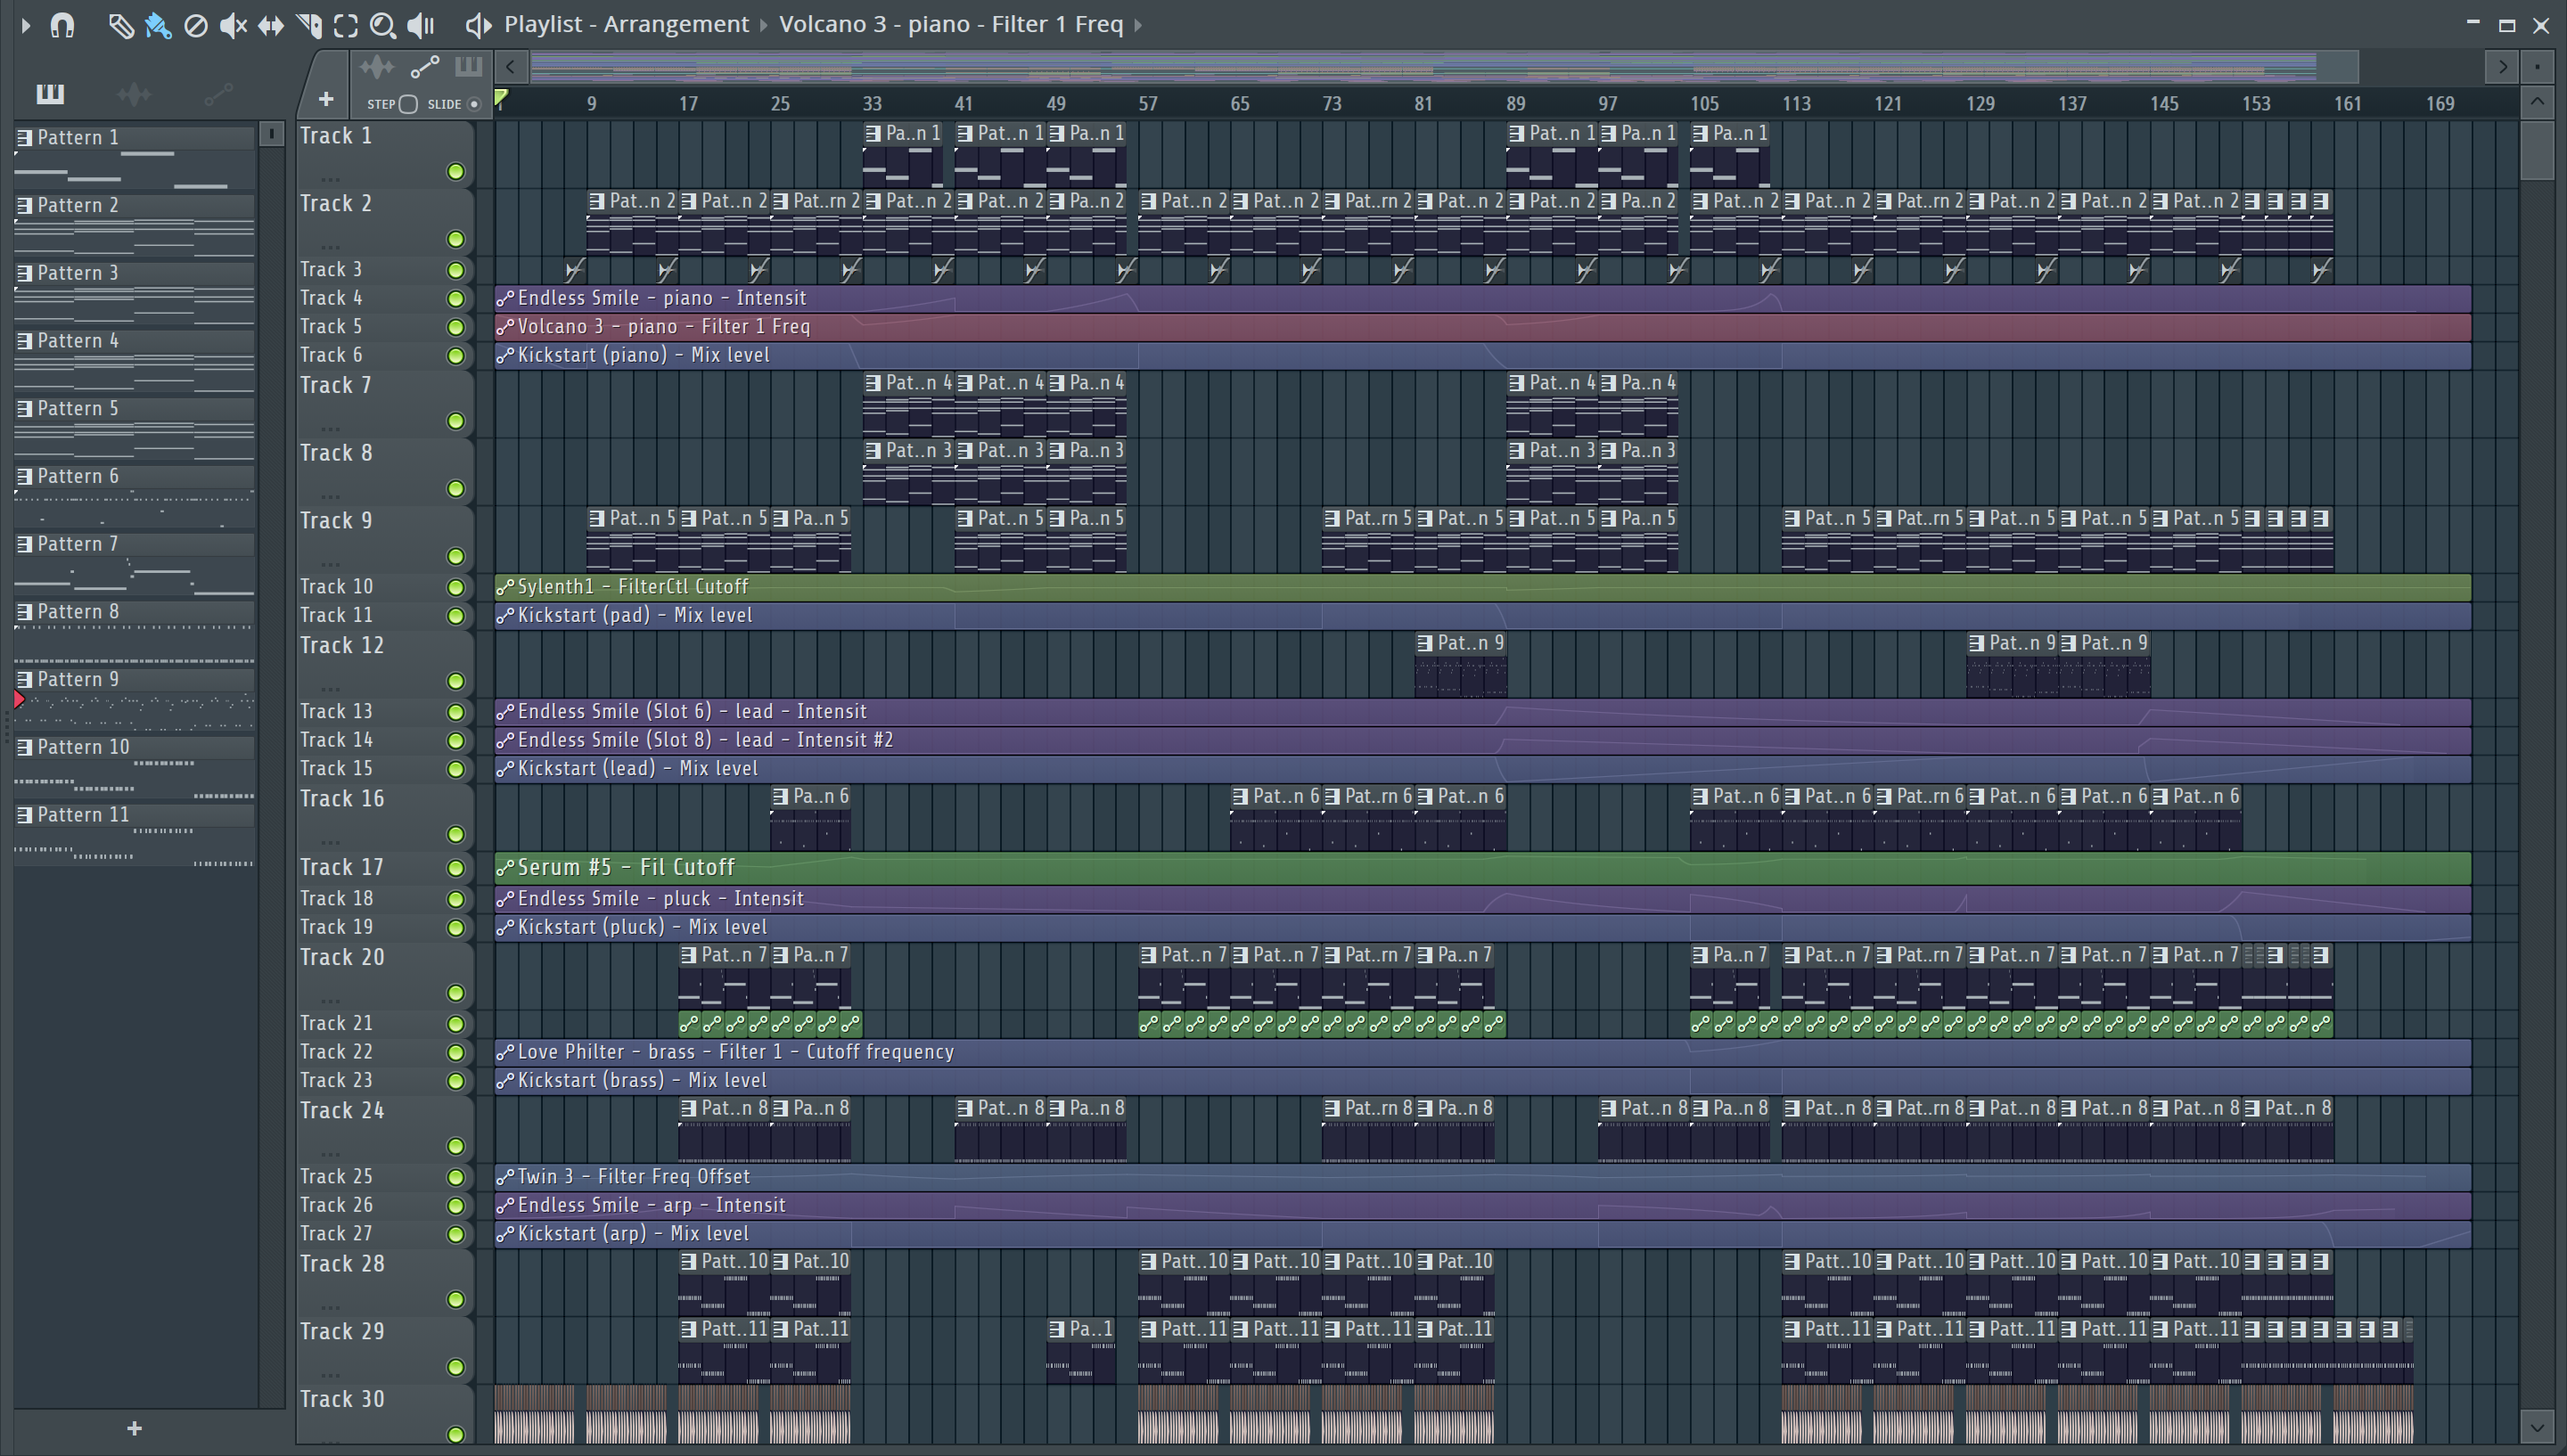Click the speaker playlist menu icon
The height and width of the screenshot is (1456, 2567).
(x=478, y=25)
